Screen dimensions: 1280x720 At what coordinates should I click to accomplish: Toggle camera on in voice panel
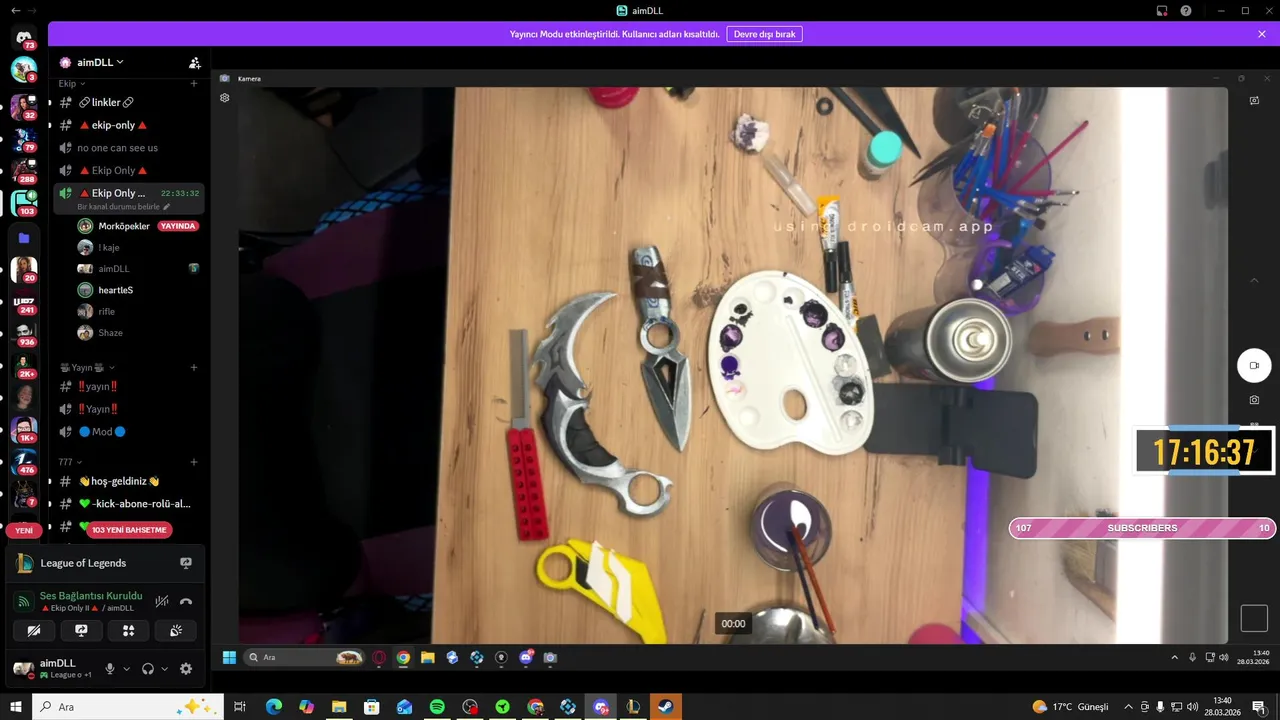coord(33,631)
